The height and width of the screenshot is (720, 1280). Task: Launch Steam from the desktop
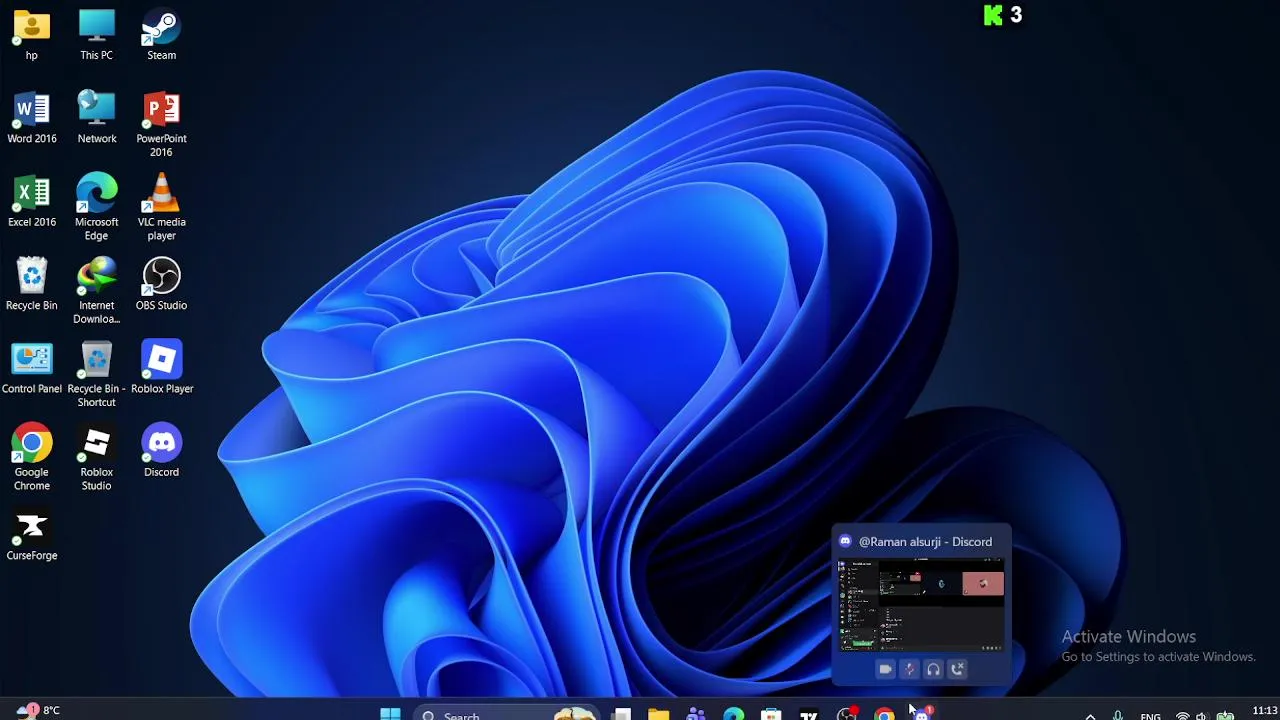(161, 34)
